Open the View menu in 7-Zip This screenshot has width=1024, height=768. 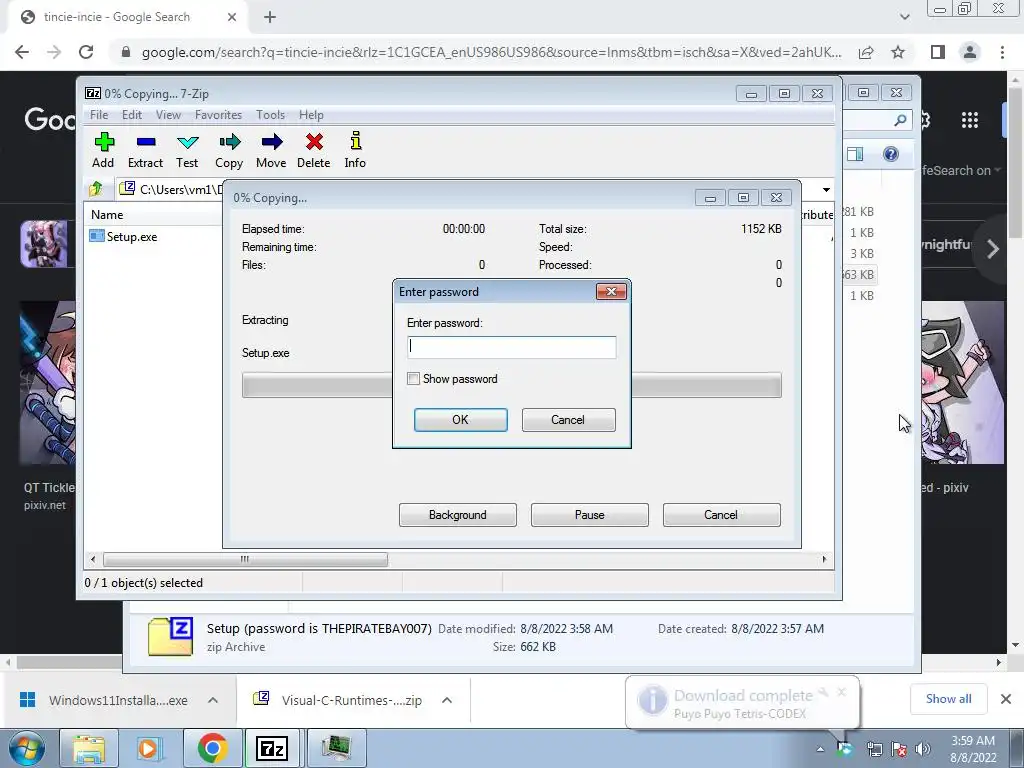(x=168, y=115)
